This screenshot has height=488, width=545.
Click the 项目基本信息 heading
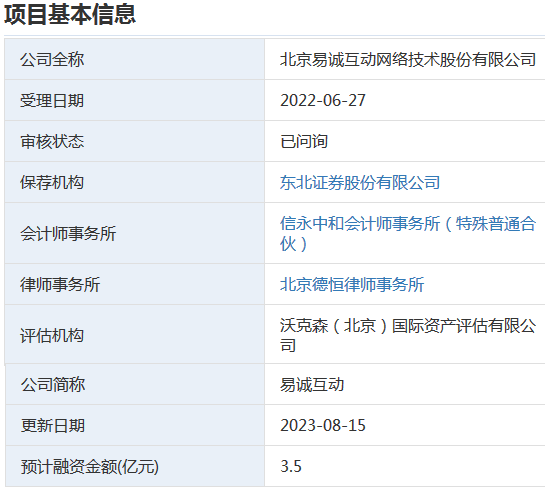click(x=70, y=15)
